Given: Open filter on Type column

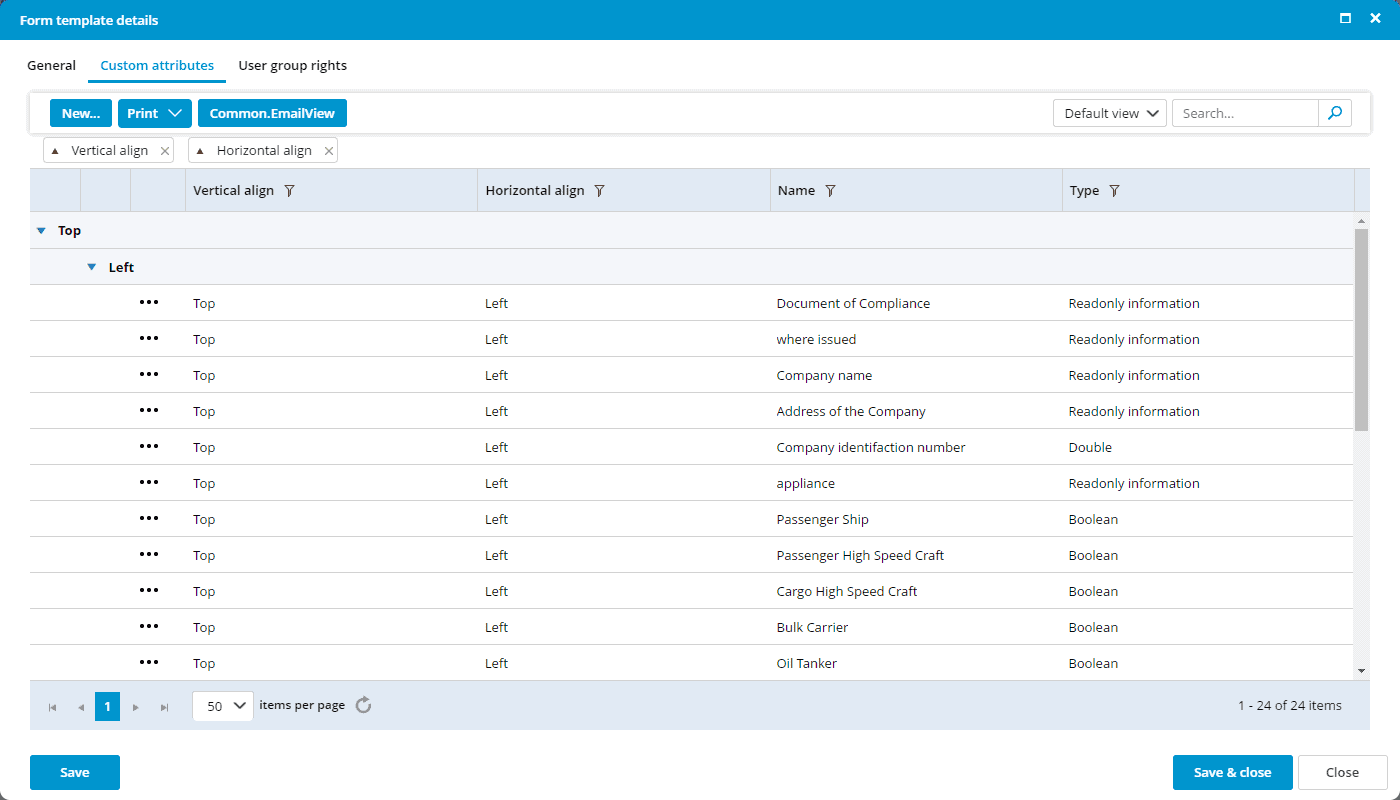Looking at the screenshot, I should [x=1114, y=191].
